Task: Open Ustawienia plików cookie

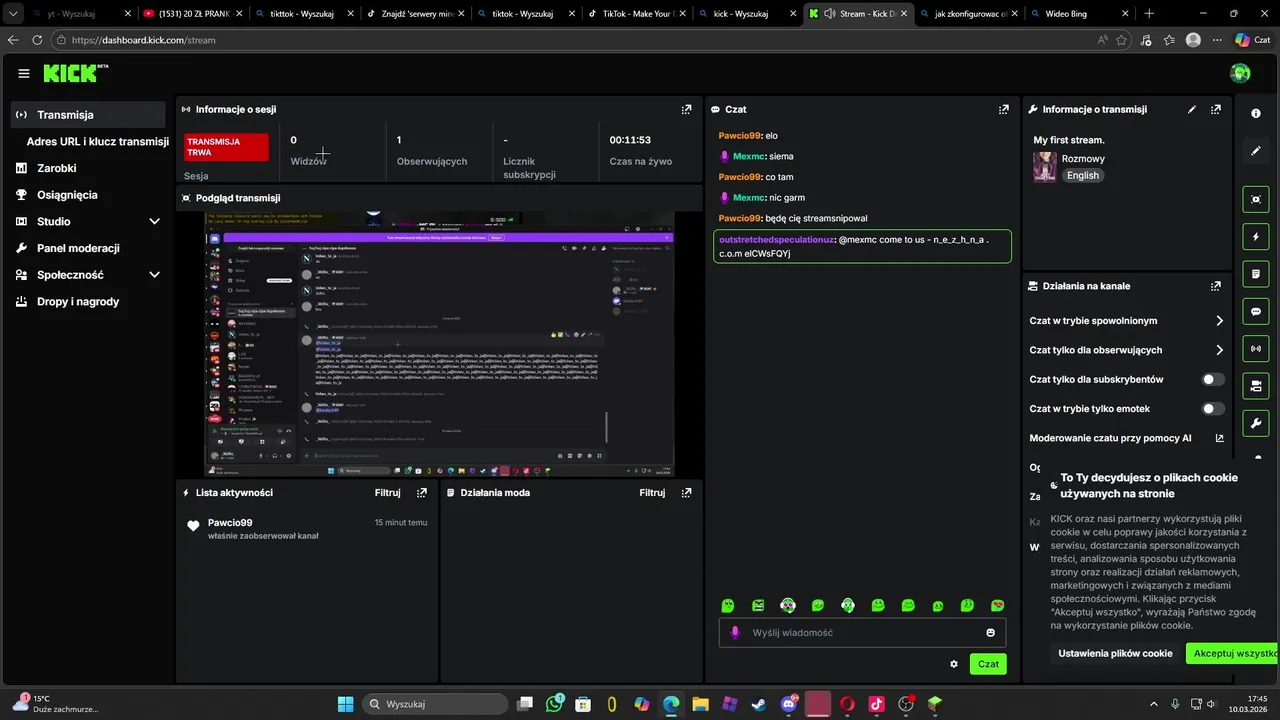Action: click(x=1115, y=653)
